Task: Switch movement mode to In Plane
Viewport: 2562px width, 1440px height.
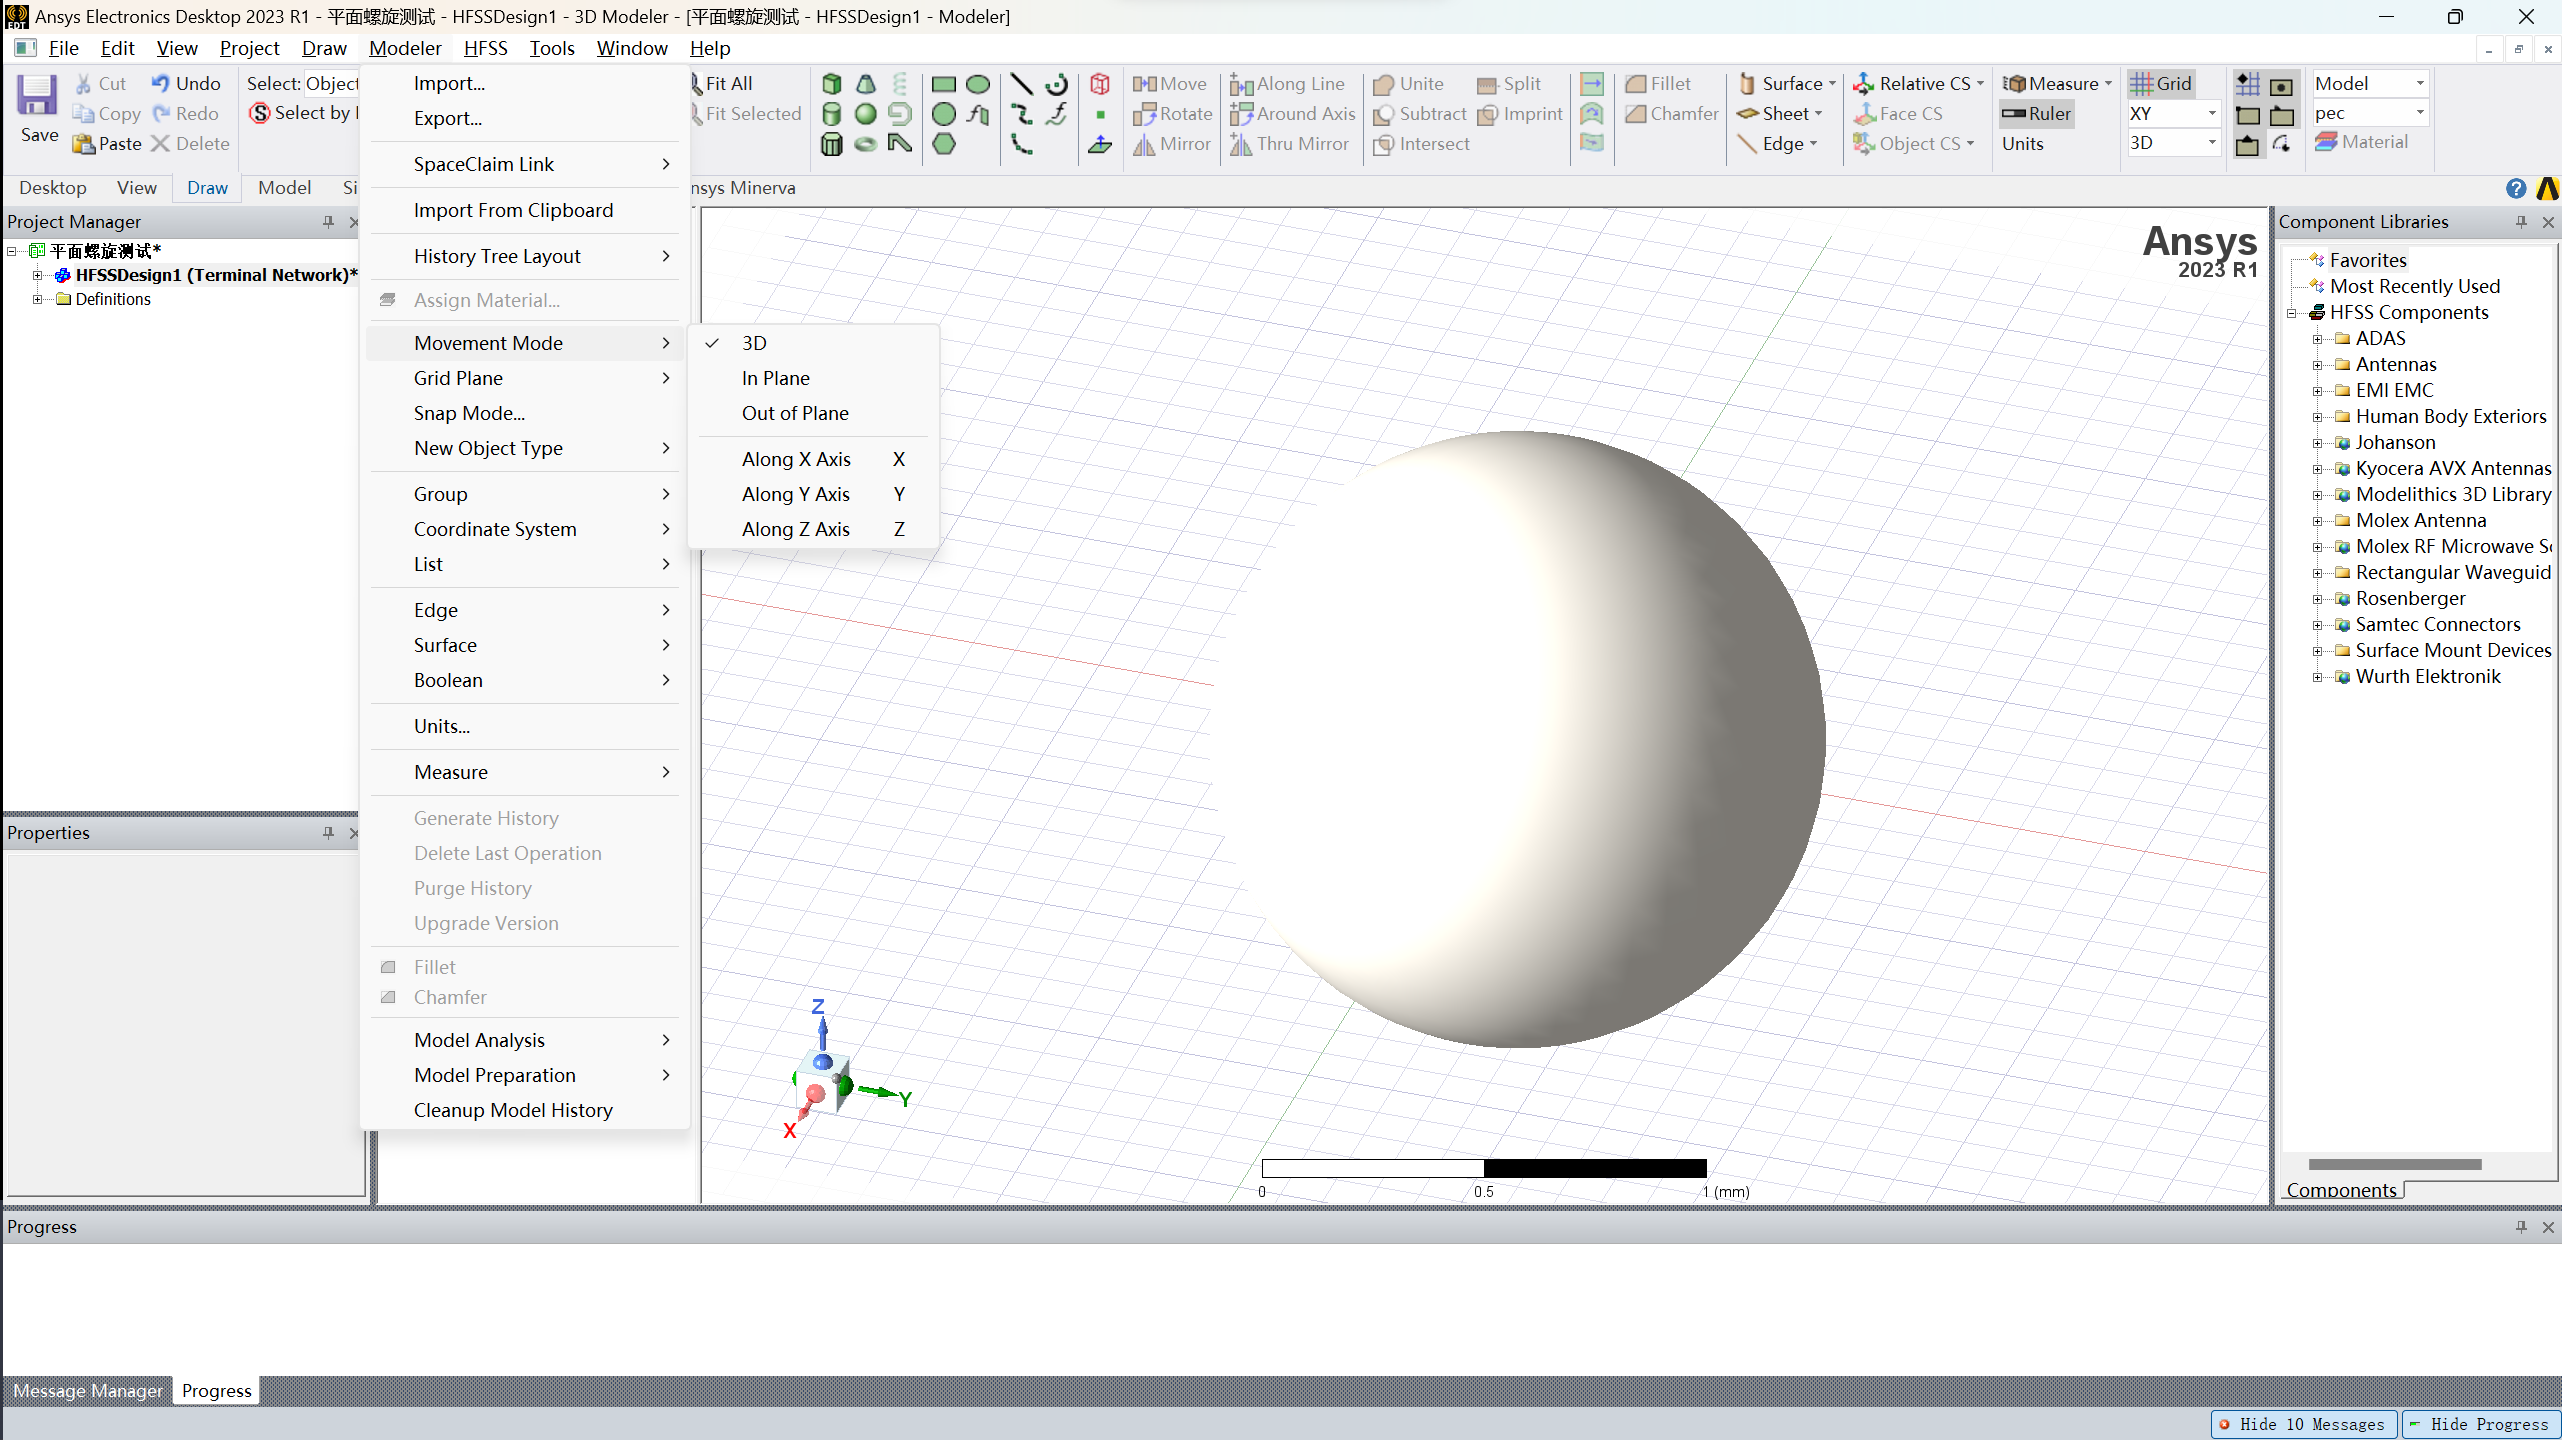Action: click(x=814, y=378)
